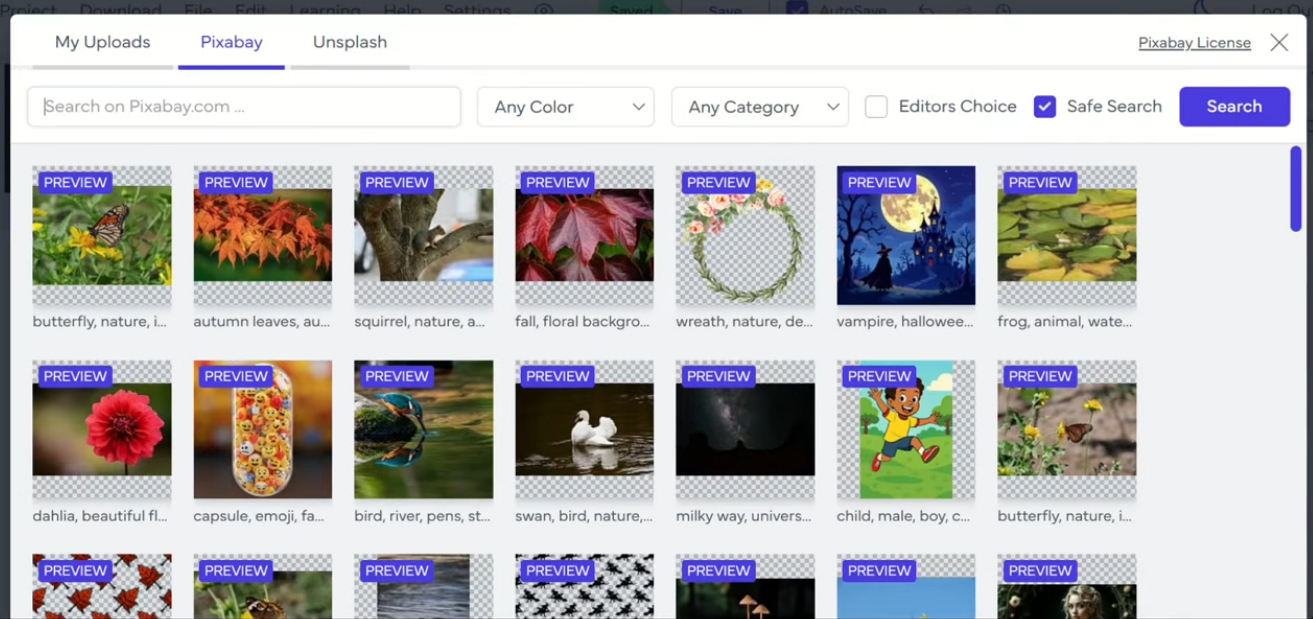Screen dimensions: 1313x619
Task: Select the red maple leaf pattern thumbnail
Action: pyautogui.click(x=102, y=587)
